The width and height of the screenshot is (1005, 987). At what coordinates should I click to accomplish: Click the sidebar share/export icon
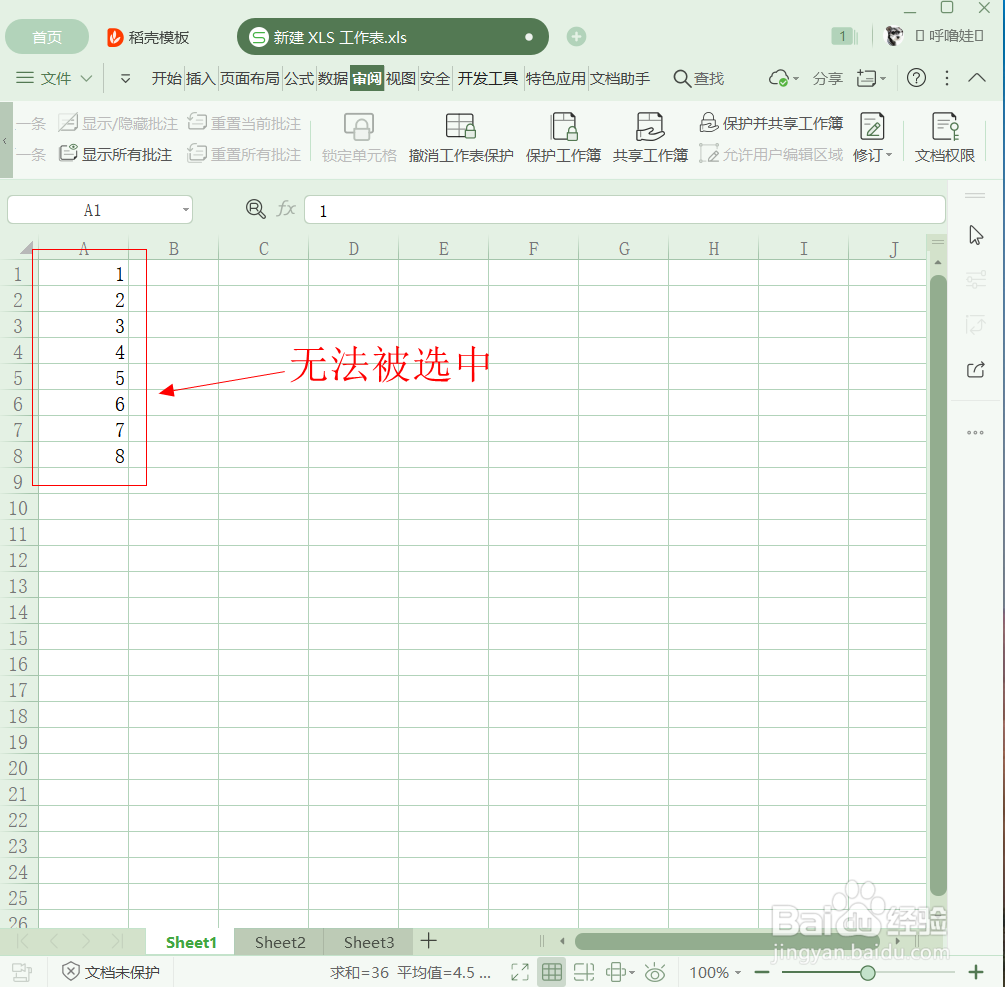click(x=976, y=370)
